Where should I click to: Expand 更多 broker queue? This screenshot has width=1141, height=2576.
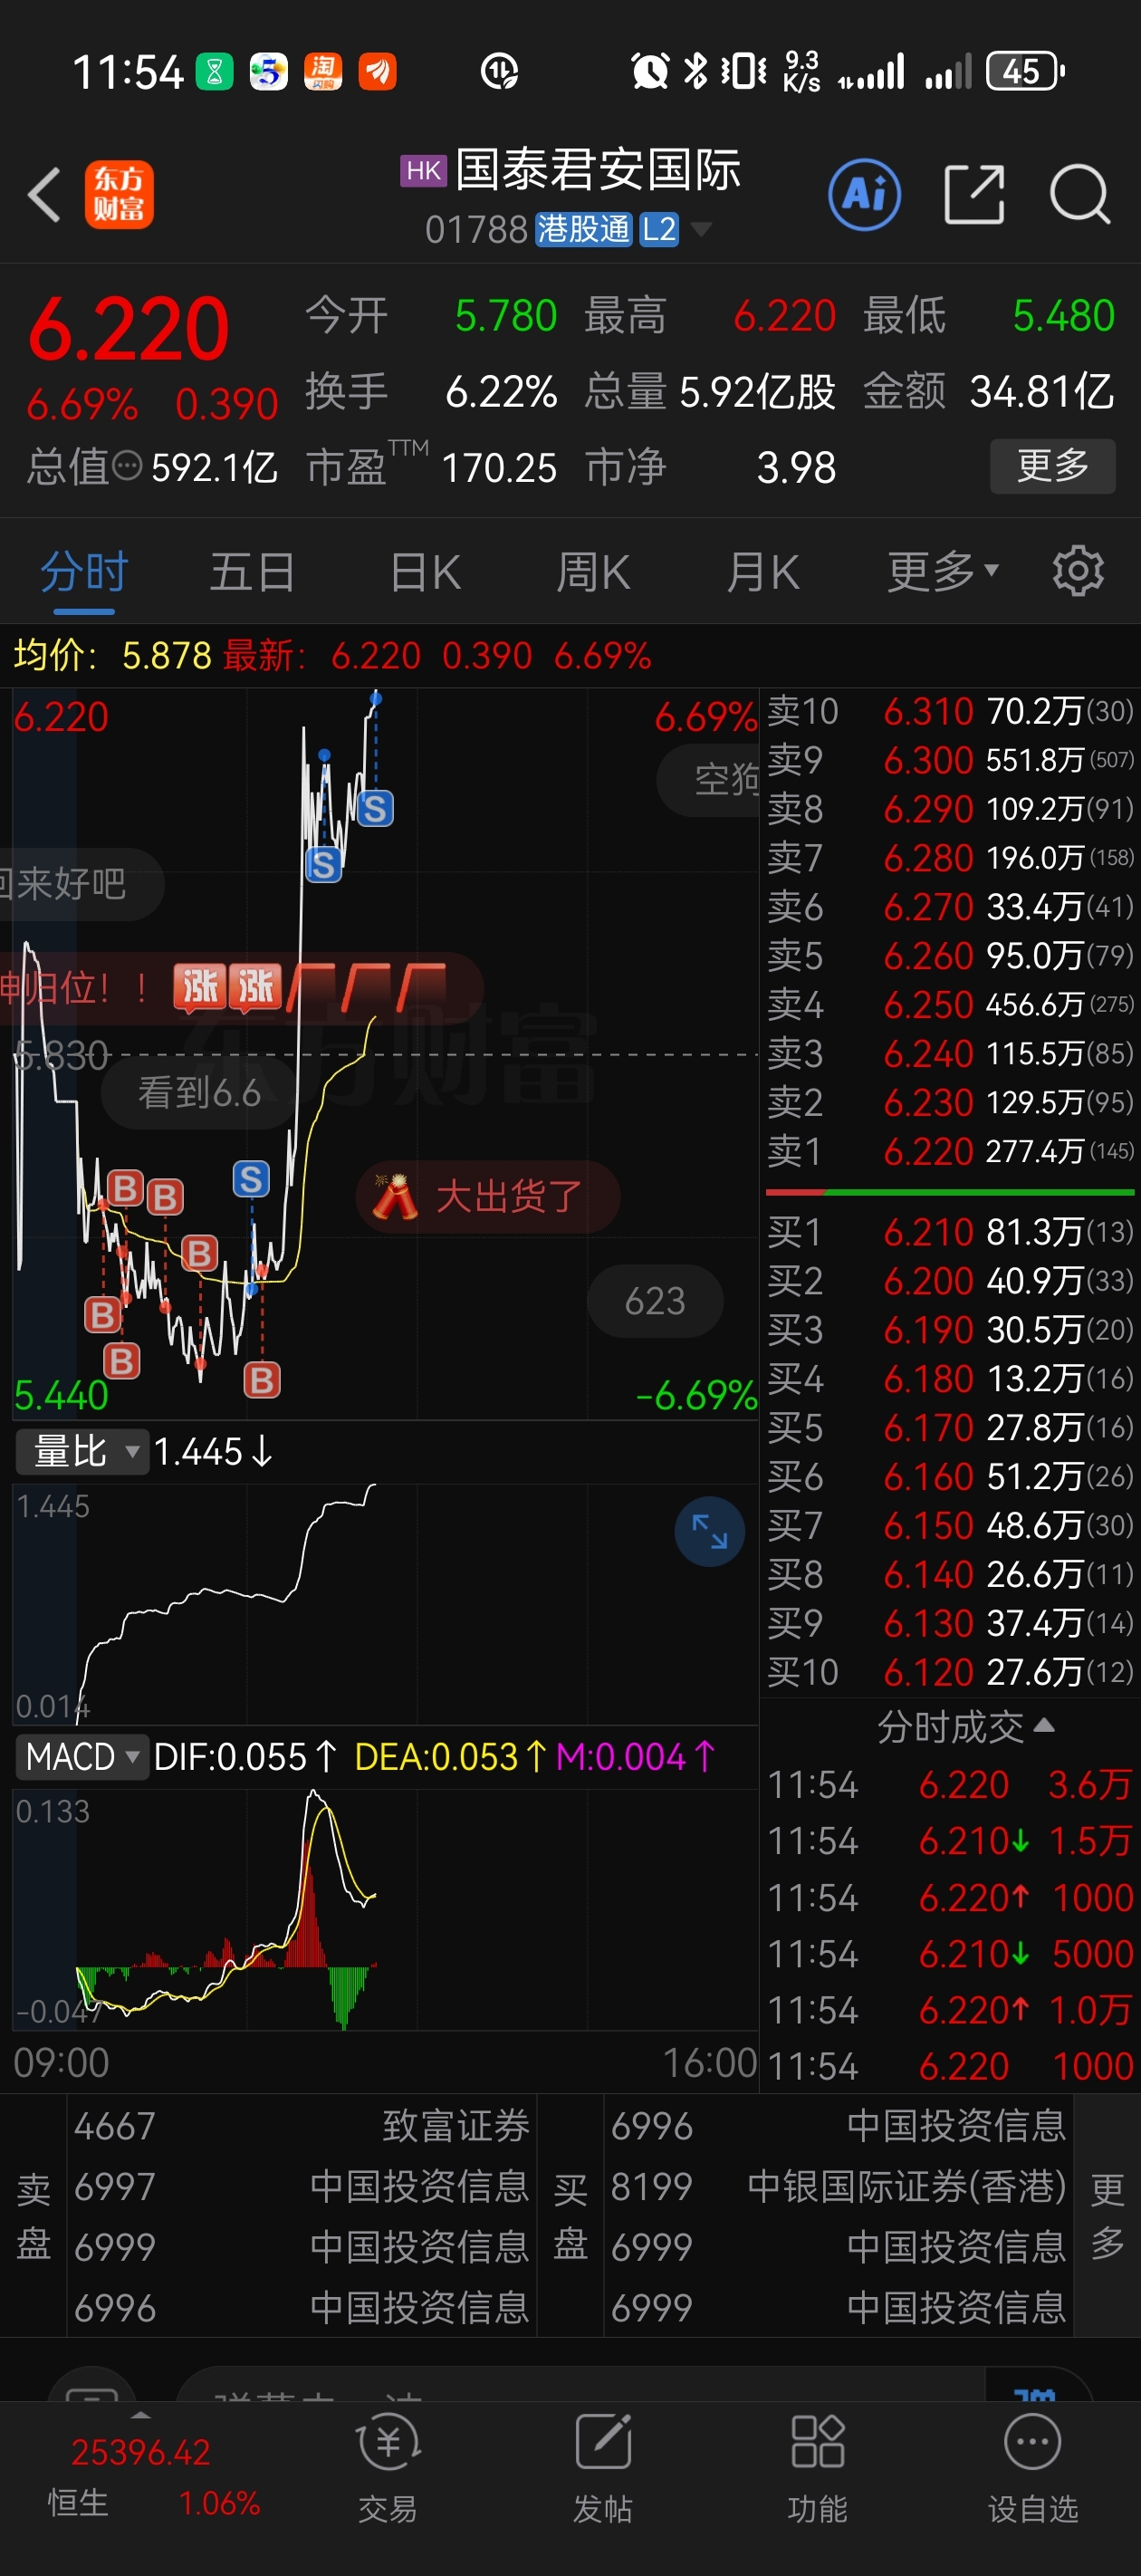1107,2215
